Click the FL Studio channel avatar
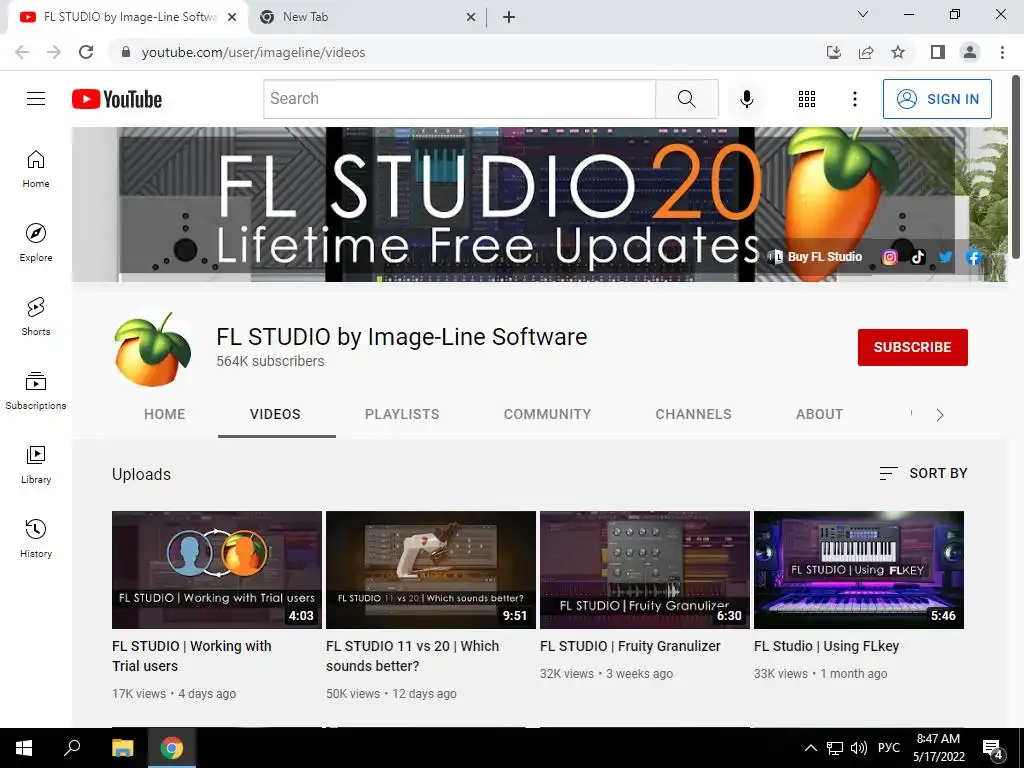The image size is (1024, 768). point(152,349)
